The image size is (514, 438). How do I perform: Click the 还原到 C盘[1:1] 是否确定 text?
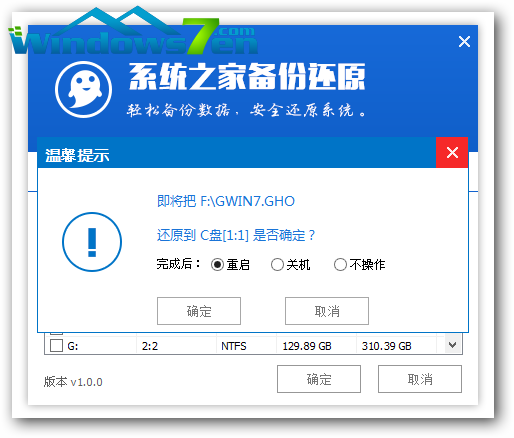tap(236, 235)
